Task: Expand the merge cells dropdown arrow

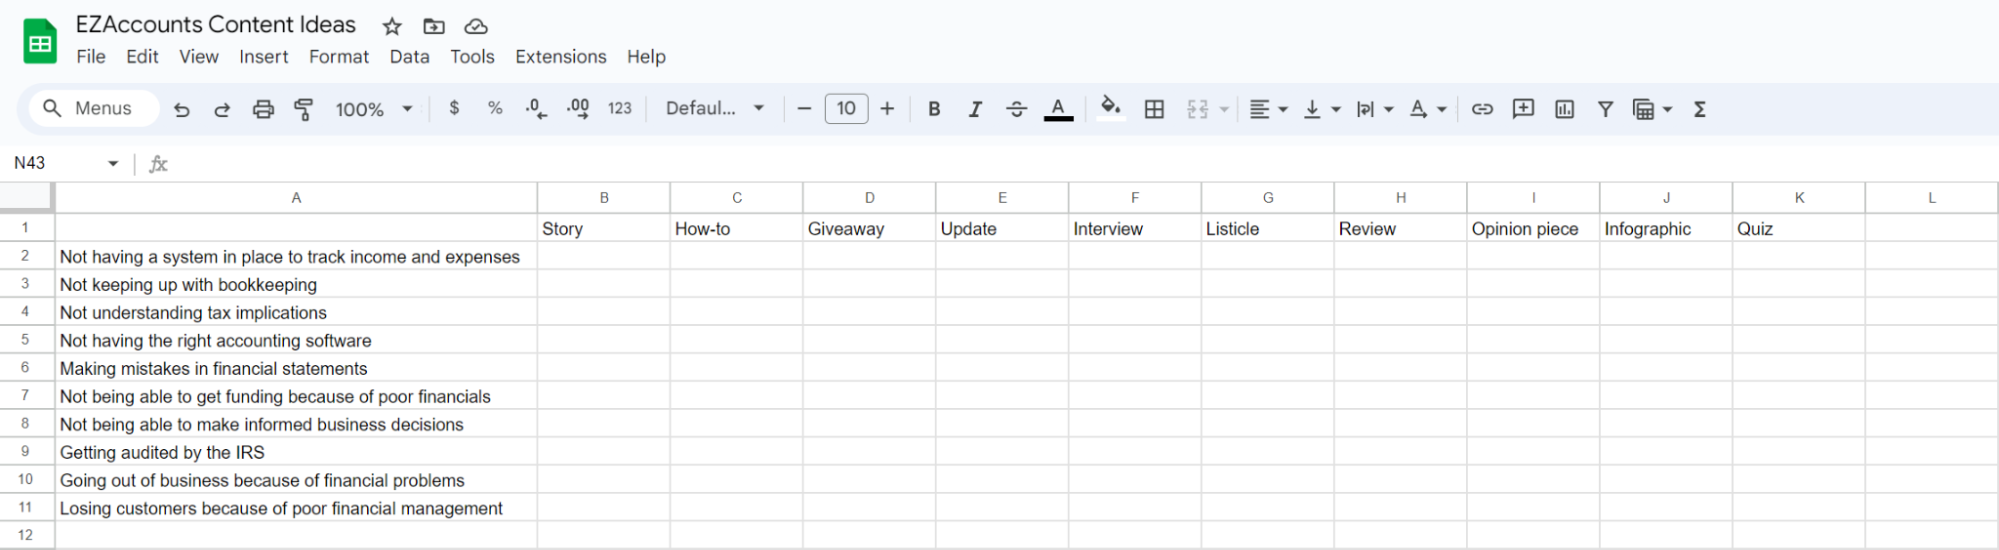Action: pos(1224,109)
